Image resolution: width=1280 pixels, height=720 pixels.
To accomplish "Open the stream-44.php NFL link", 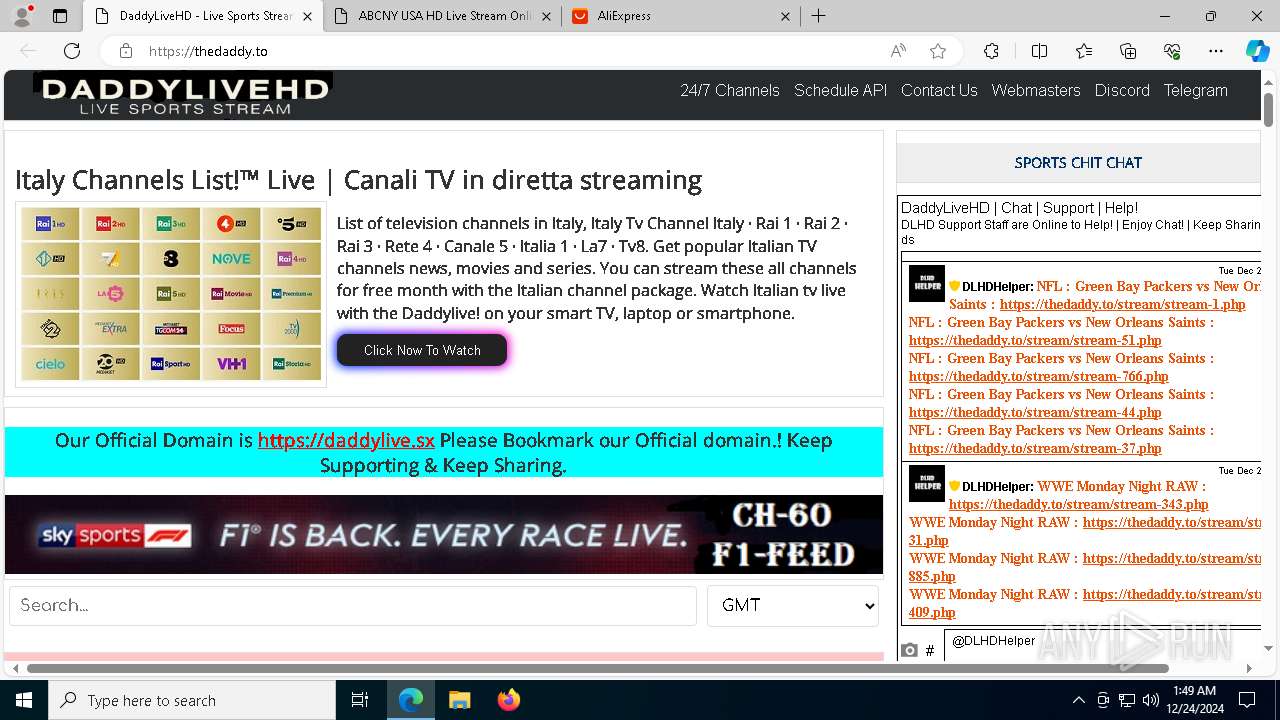I will [1035, 412].
